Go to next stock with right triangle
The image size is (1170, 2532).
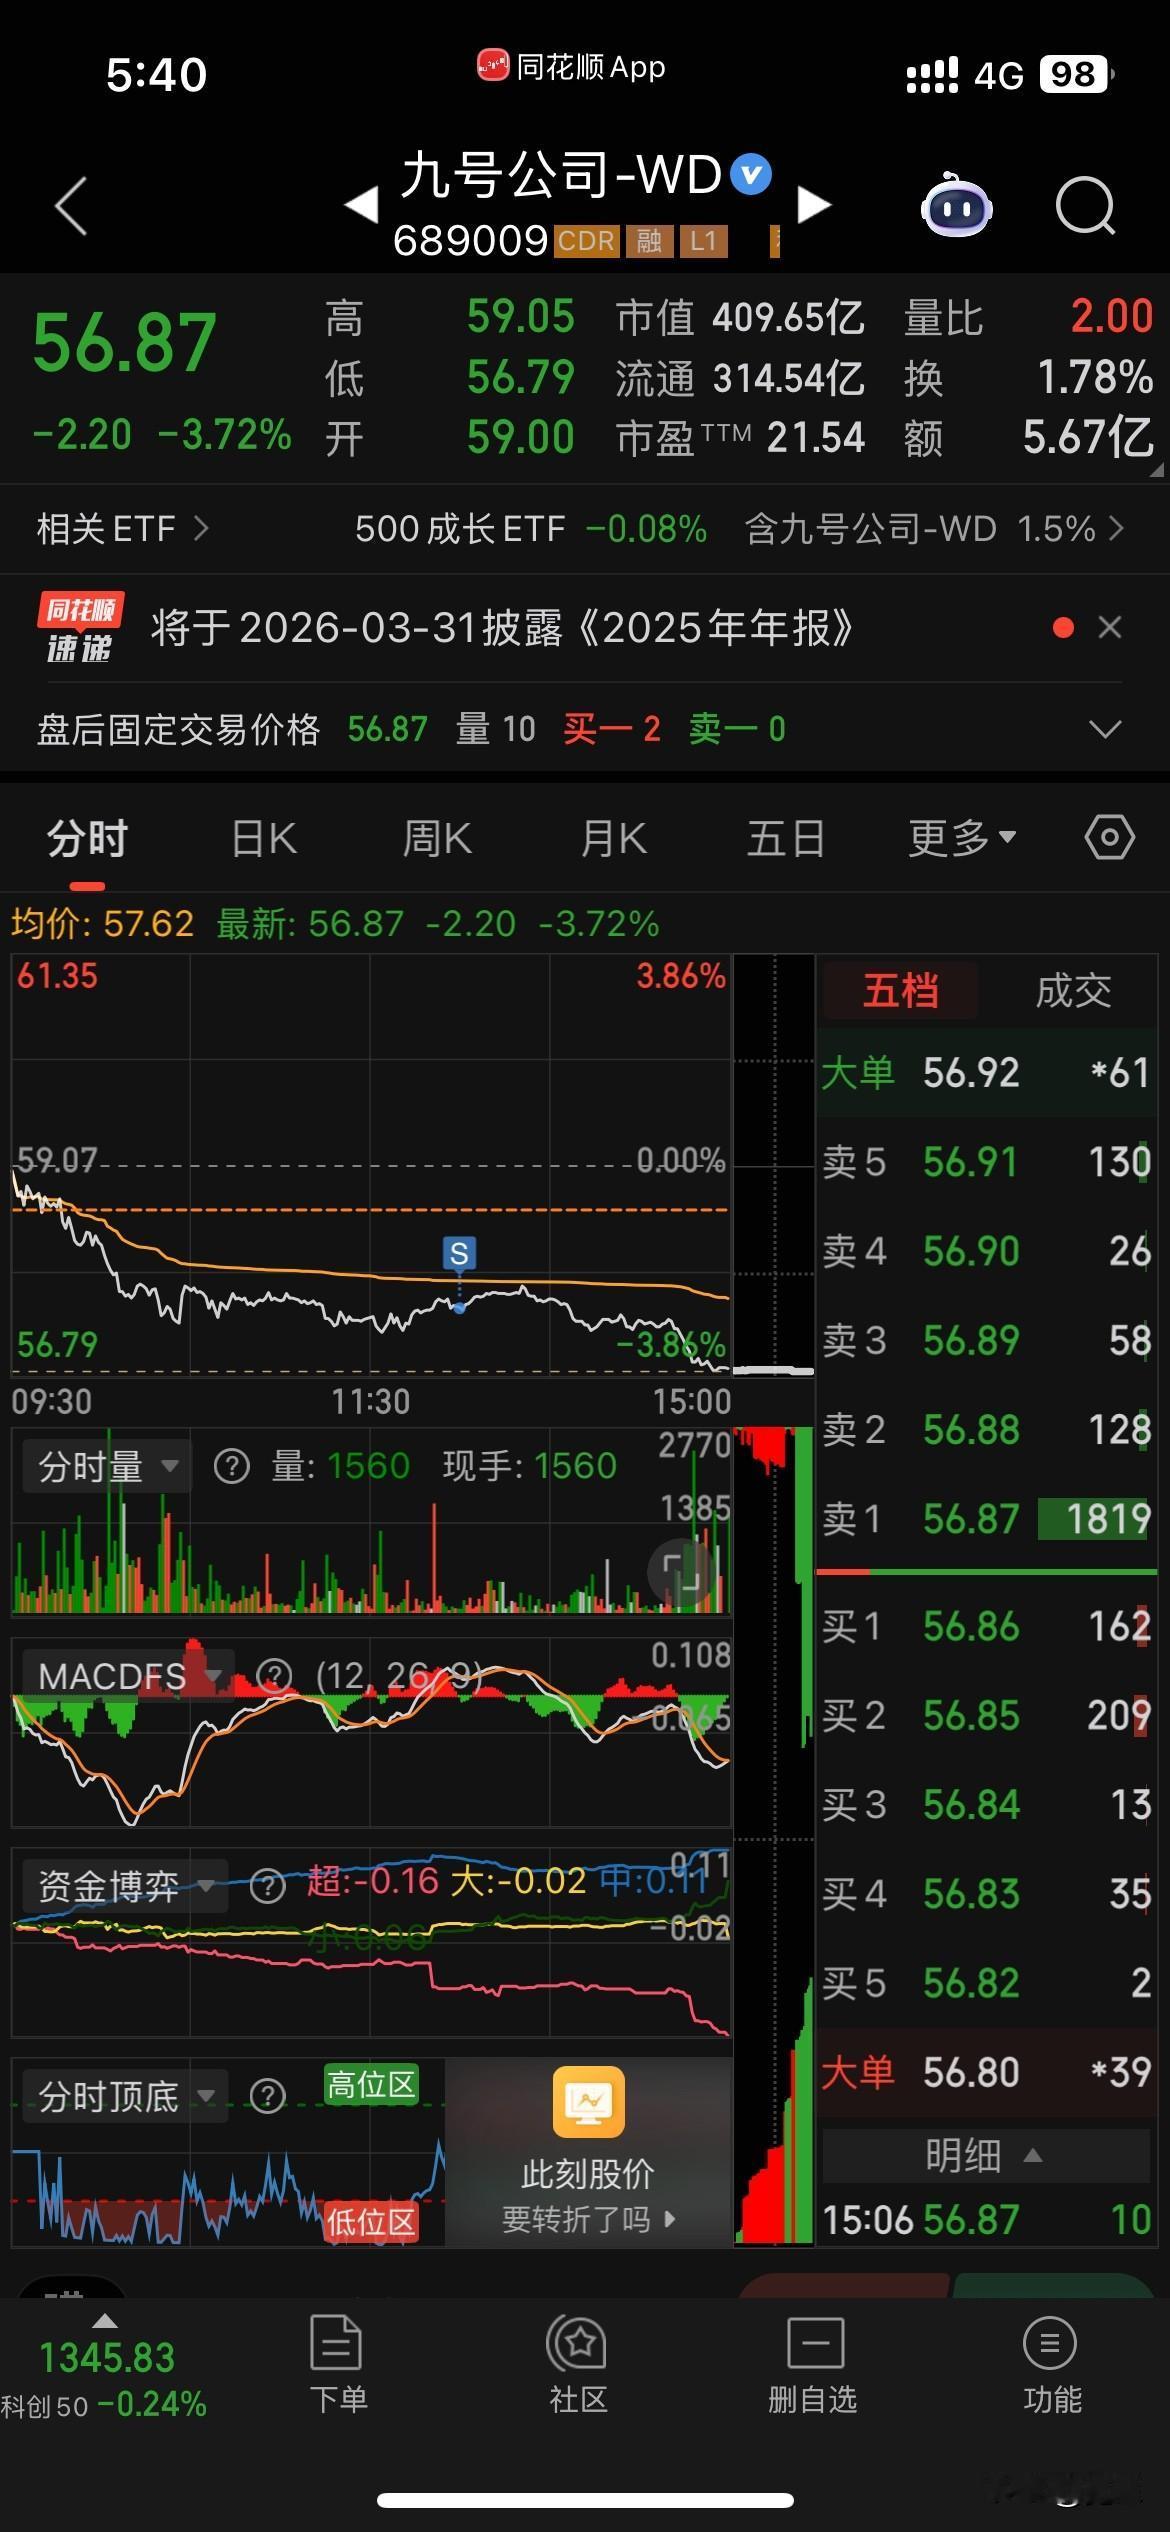point(814,204)
